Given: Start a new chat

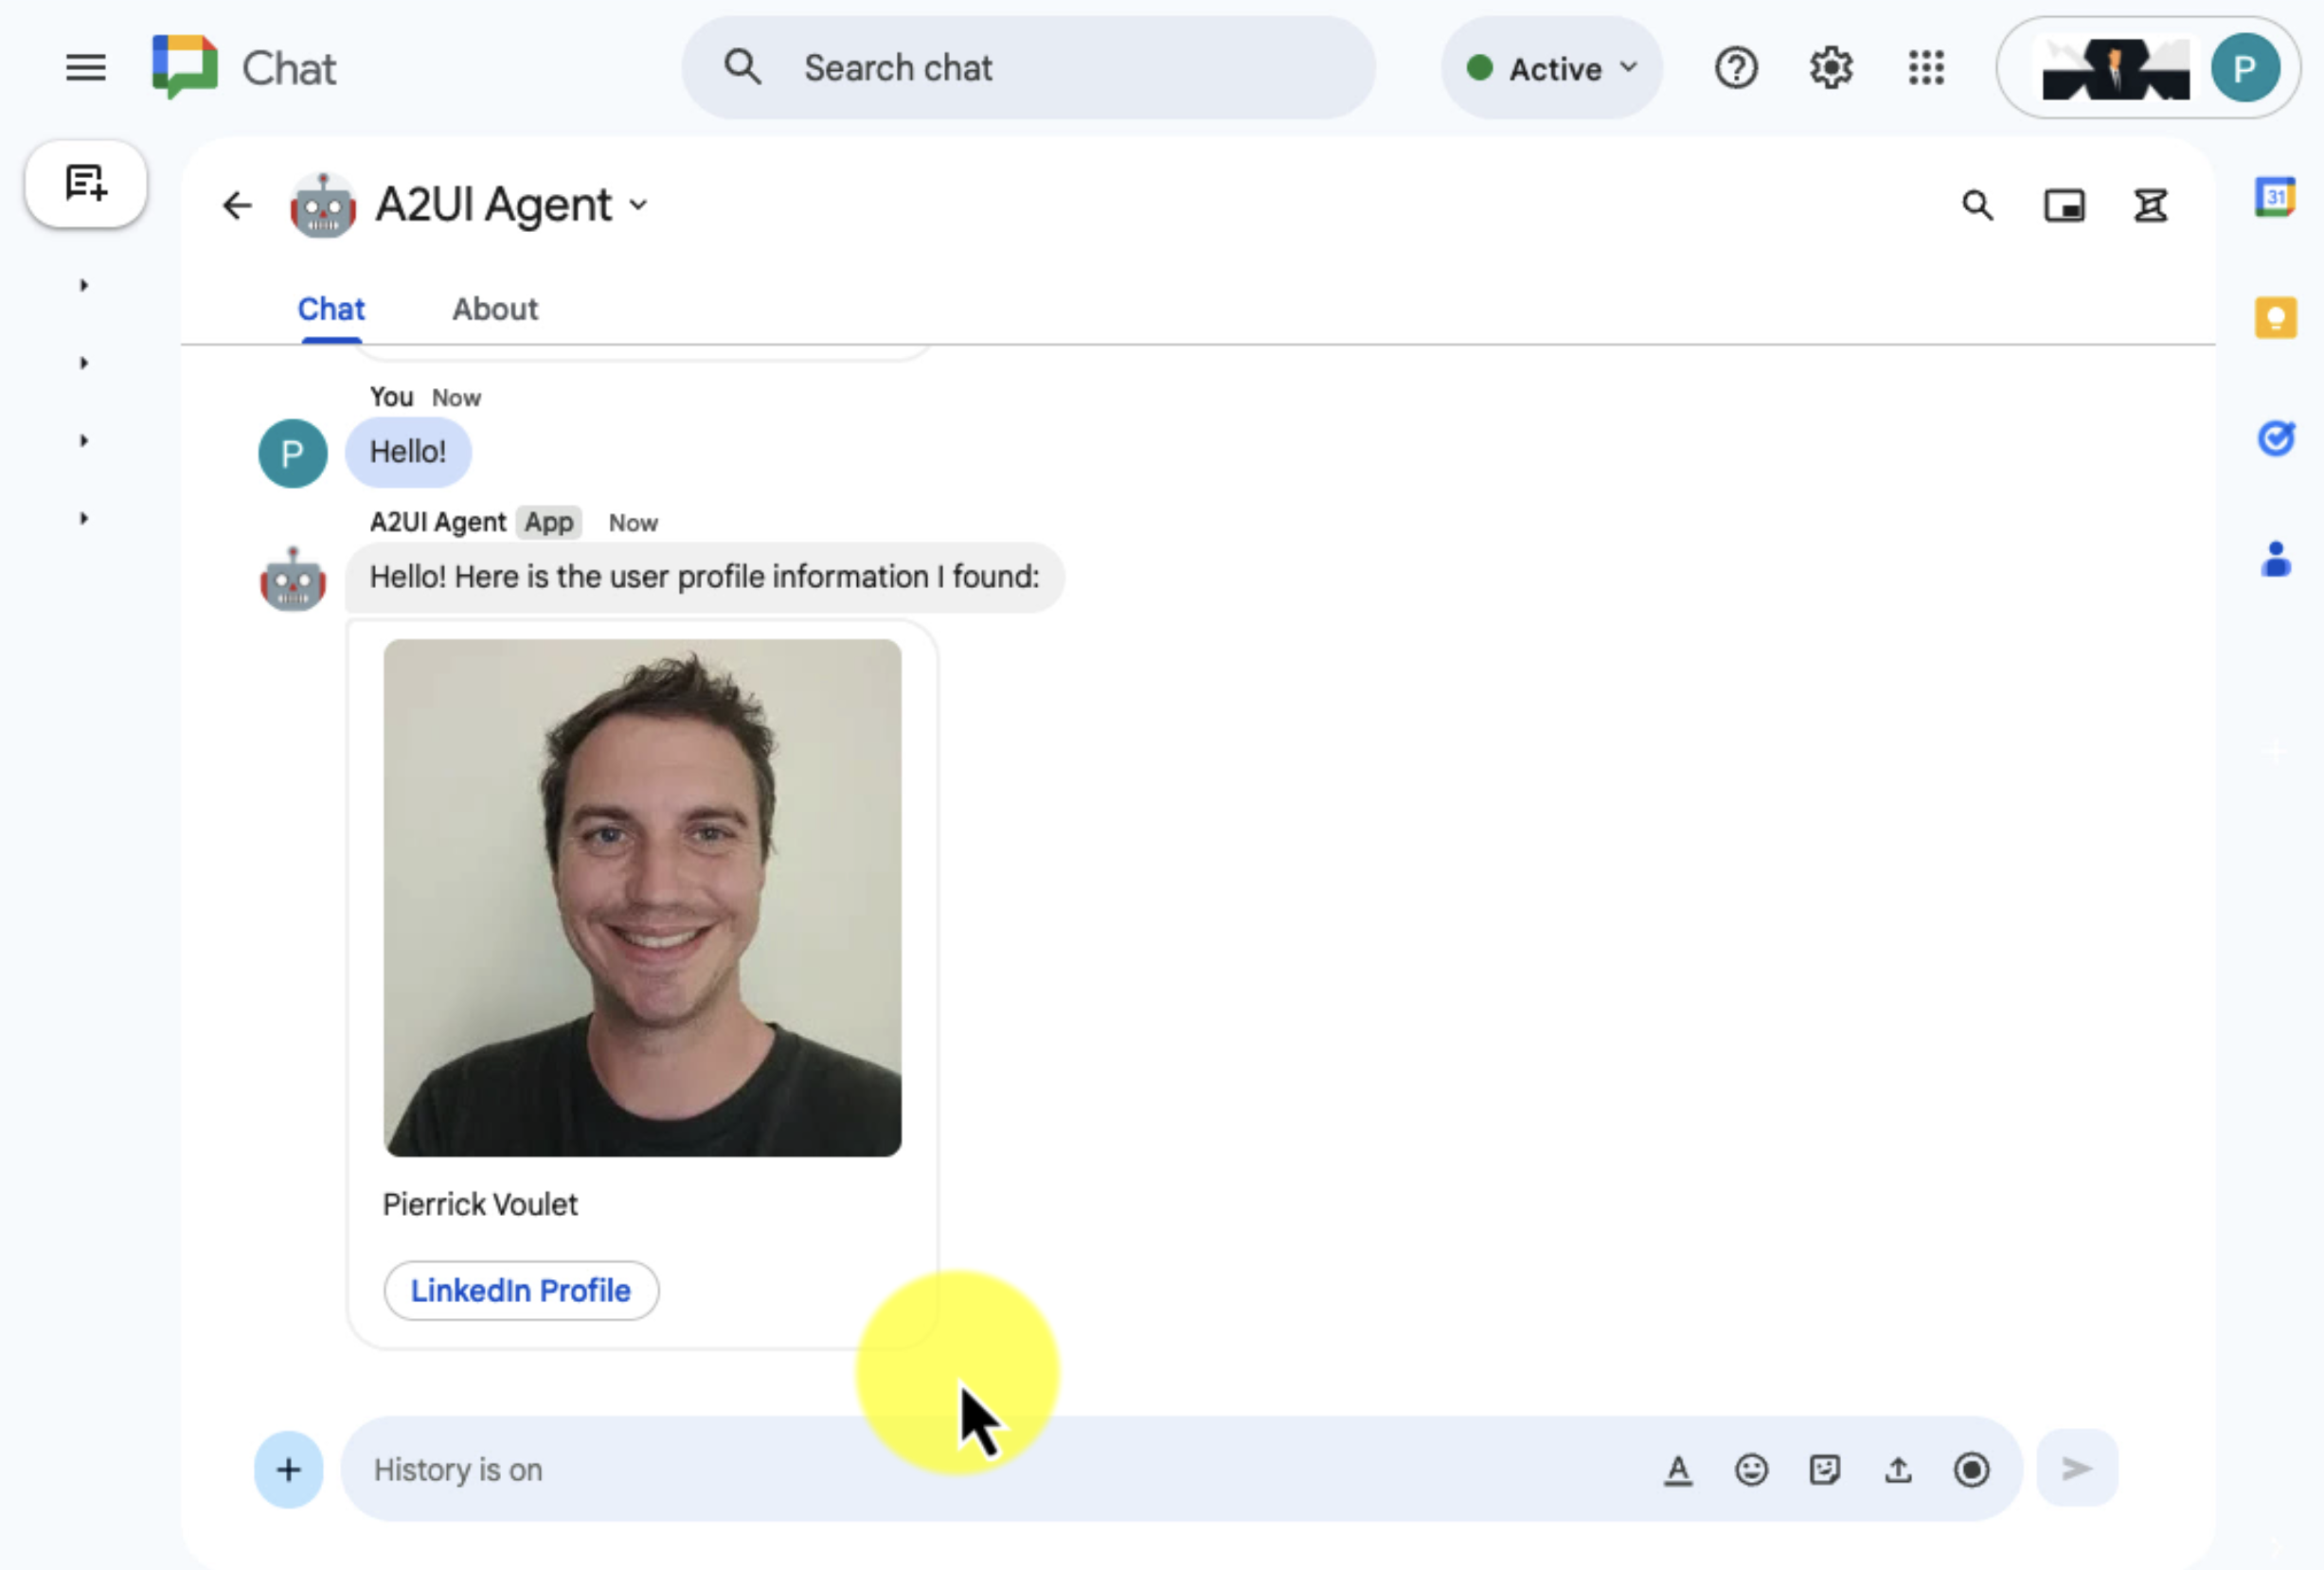Looking at the screenshot, I should click(x=85, y=183).
